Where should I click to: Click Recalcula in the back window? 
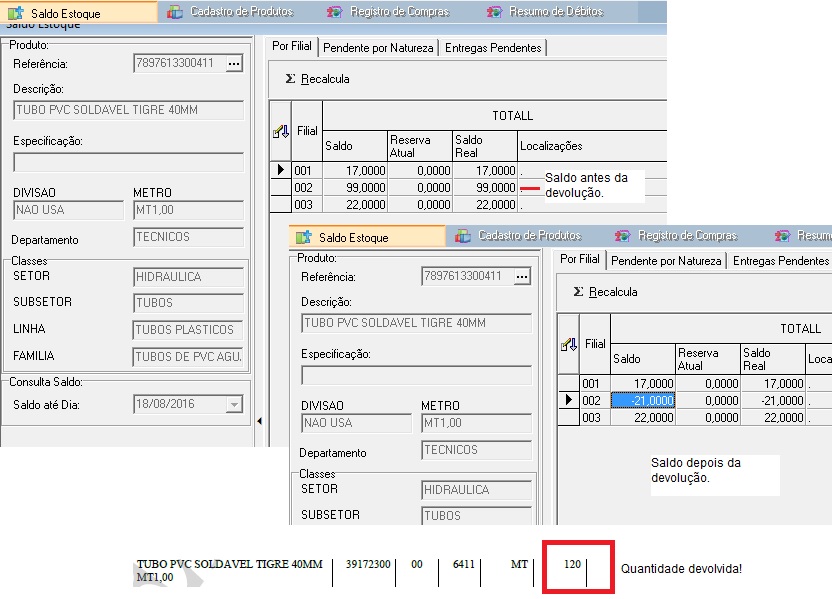pyautogui.click(x=317, y=79)
